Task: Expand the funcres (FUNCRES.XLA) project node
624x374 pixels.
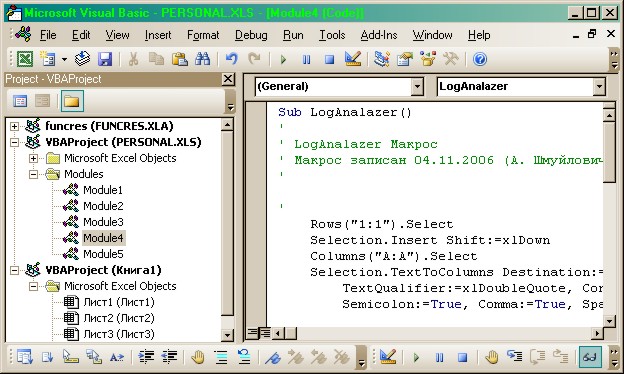Action: (14, 127)
